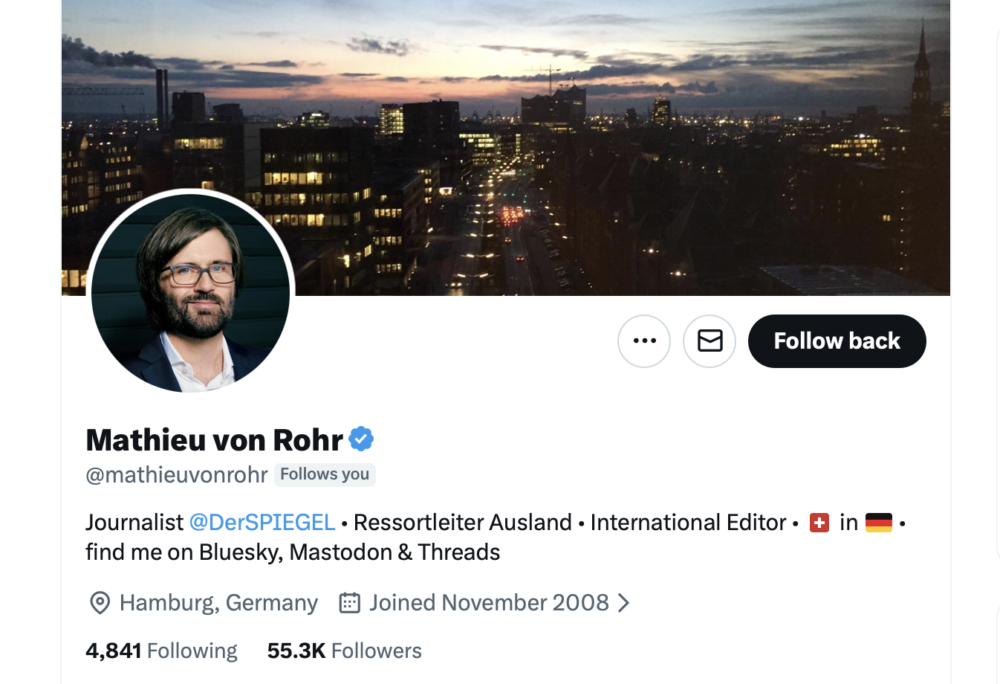The height and width of the screenshot is (684, 1000).
Task: Click the @mathieuvonrohr handle
Action: (176, 475)
